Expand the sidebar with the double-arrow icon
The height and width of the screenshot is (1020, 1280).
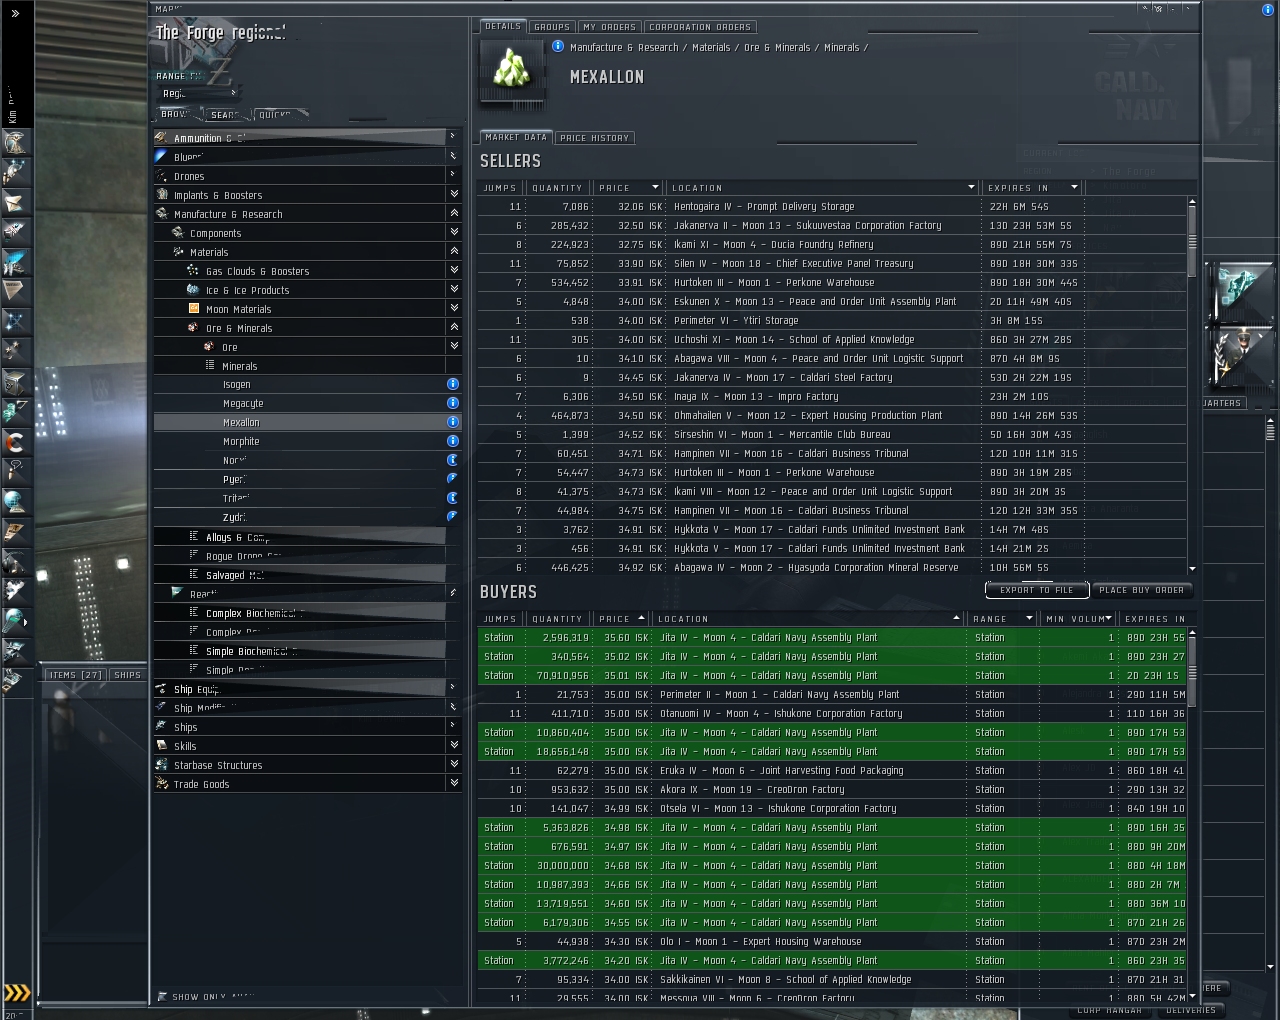click(x=15, y=13)
